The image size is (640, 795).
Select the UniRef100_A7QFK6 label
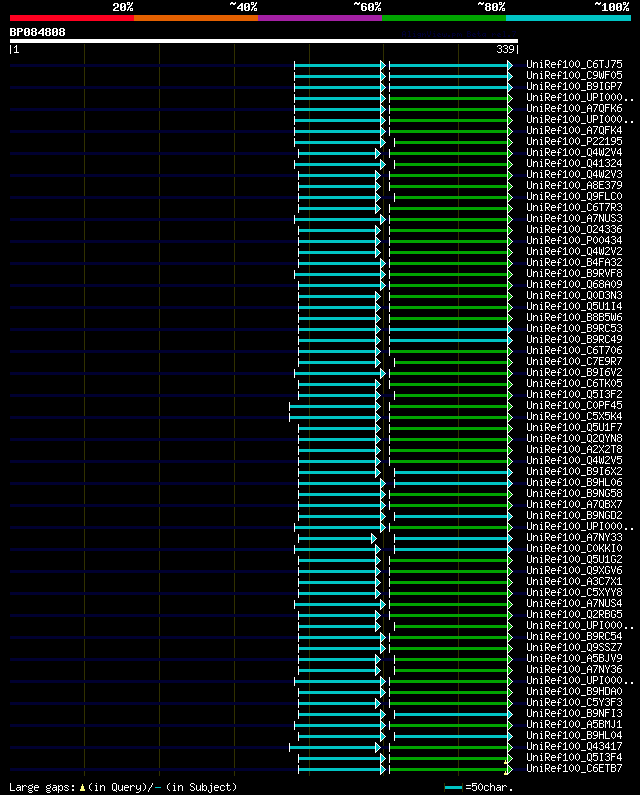(574, 109)
